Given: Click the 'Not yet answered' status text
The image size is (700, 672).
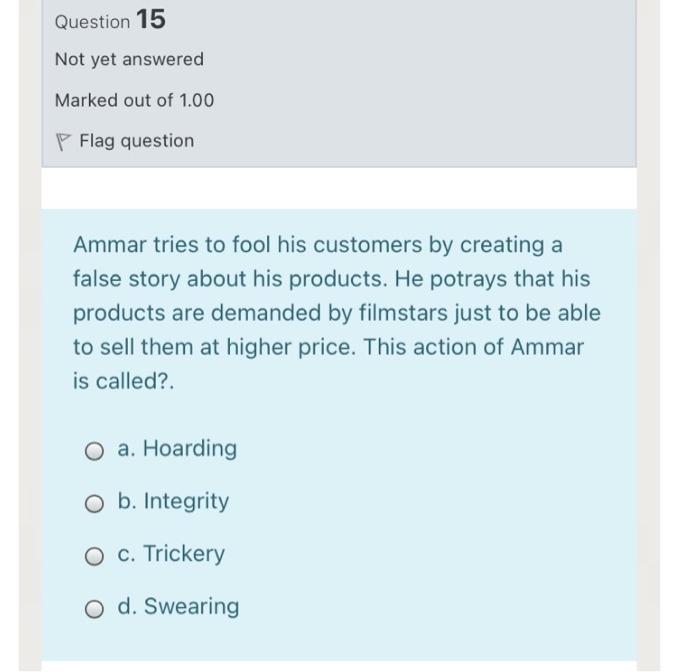Looking at the screenshot, I should (x=129, y=59).
